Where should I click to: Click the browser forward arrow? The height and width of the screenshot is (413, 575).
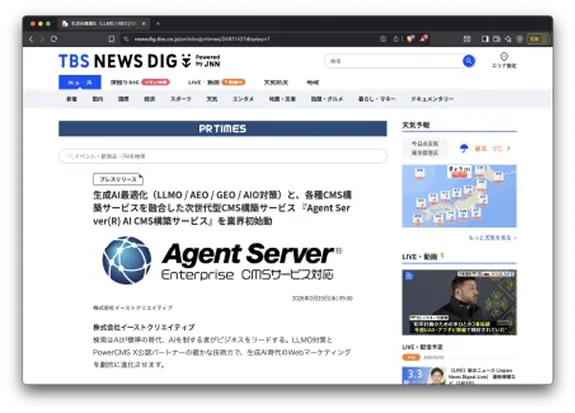pos(42,39)
